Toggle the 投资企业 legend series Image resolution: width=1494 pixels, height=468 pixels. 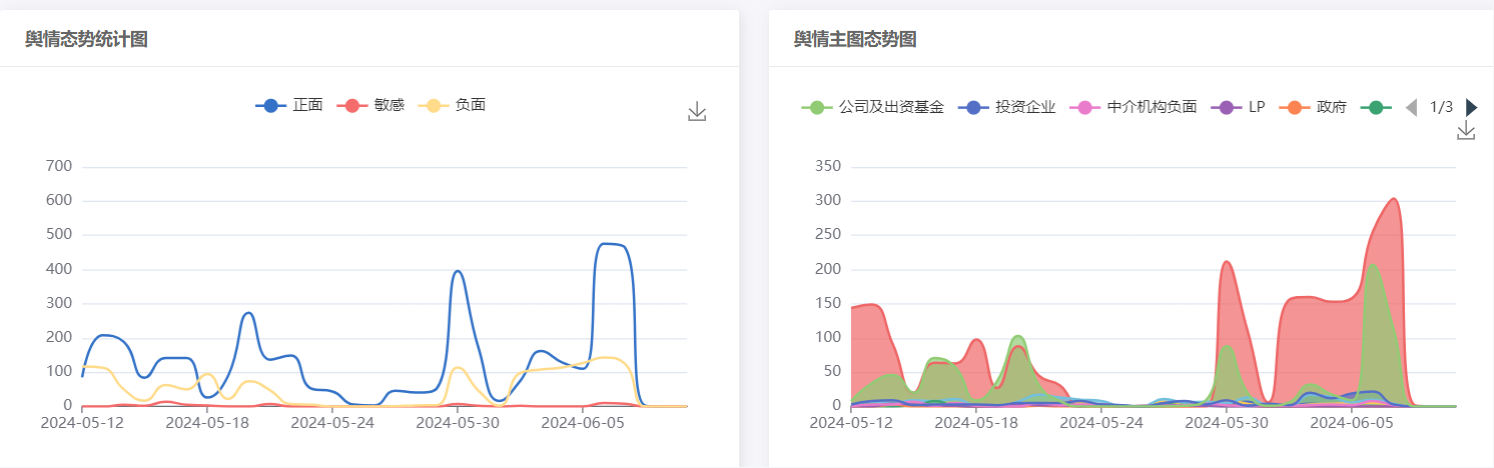pos(1007,107)
